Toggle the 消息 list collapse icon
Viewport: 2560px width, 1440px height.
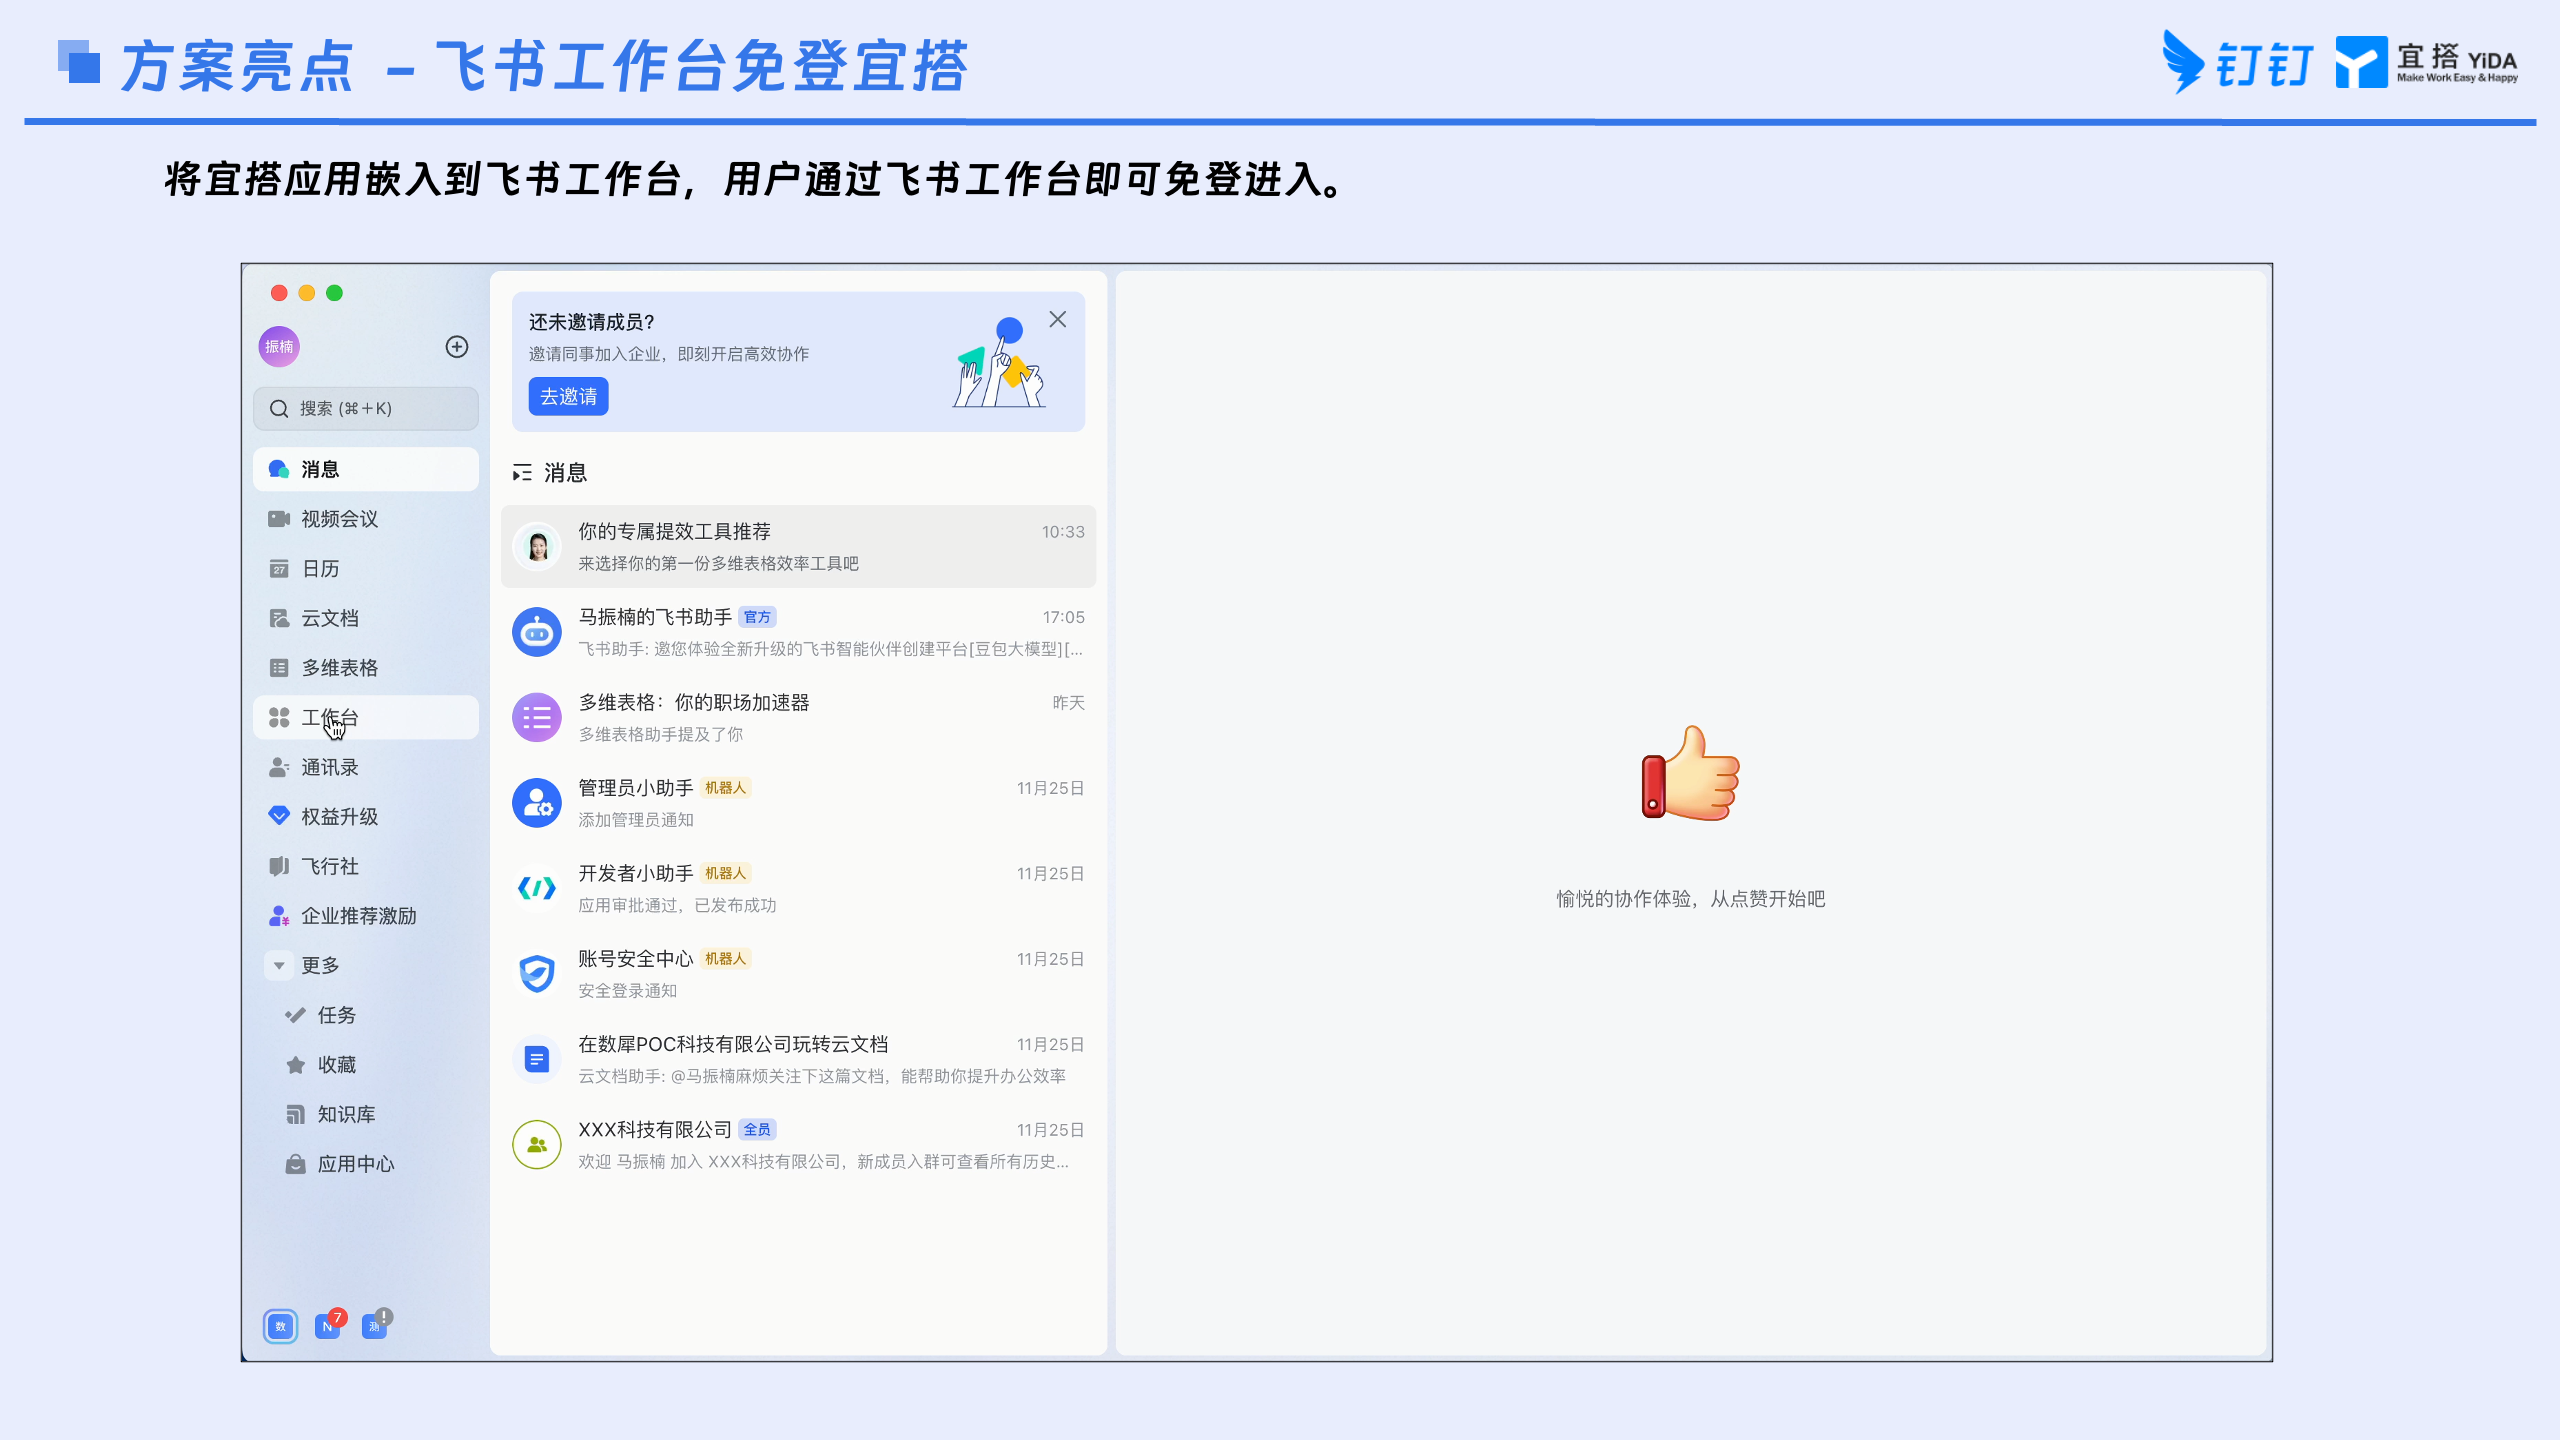coord(522,472)
